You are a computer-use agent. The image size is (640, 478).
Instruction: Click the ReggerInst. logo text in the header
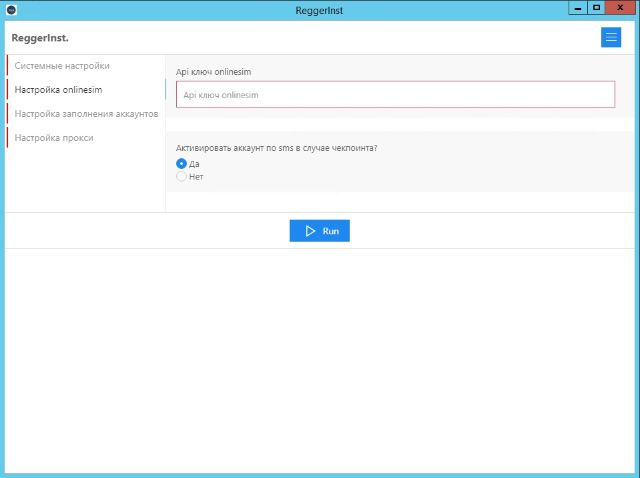point(40,38)
